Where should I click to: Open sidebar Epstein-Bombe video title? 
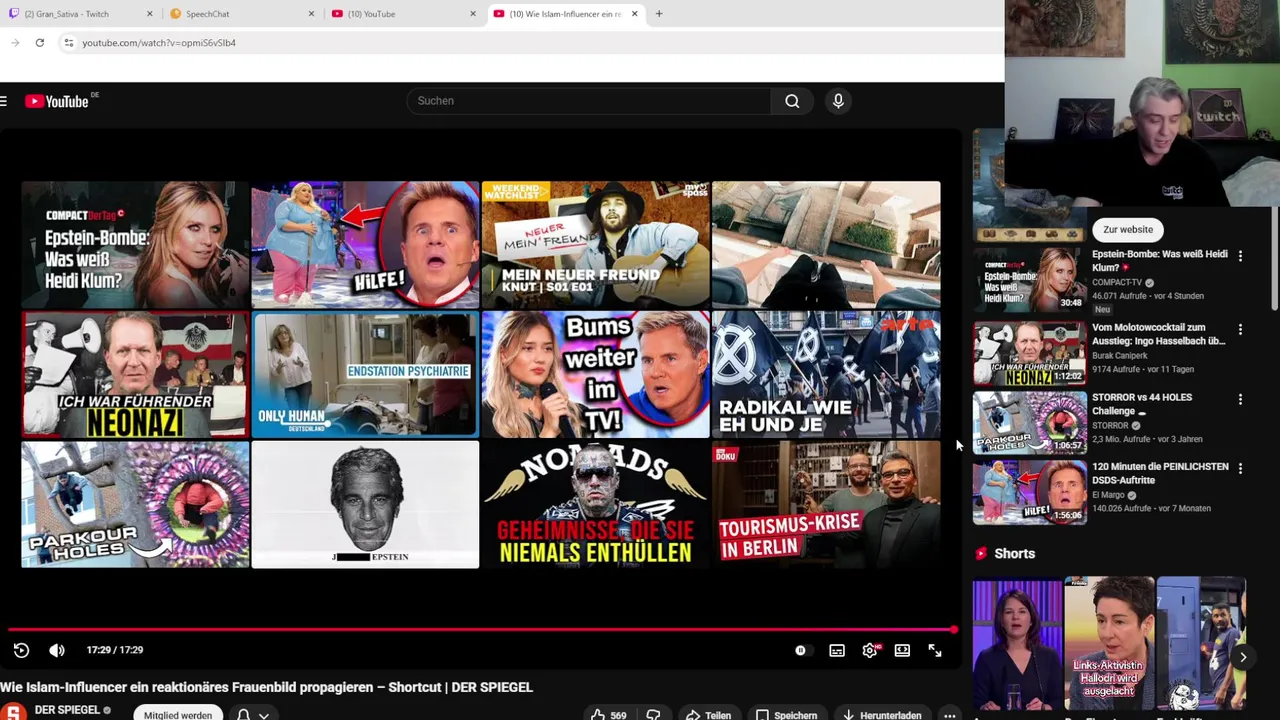click(x=1159, y=261)
